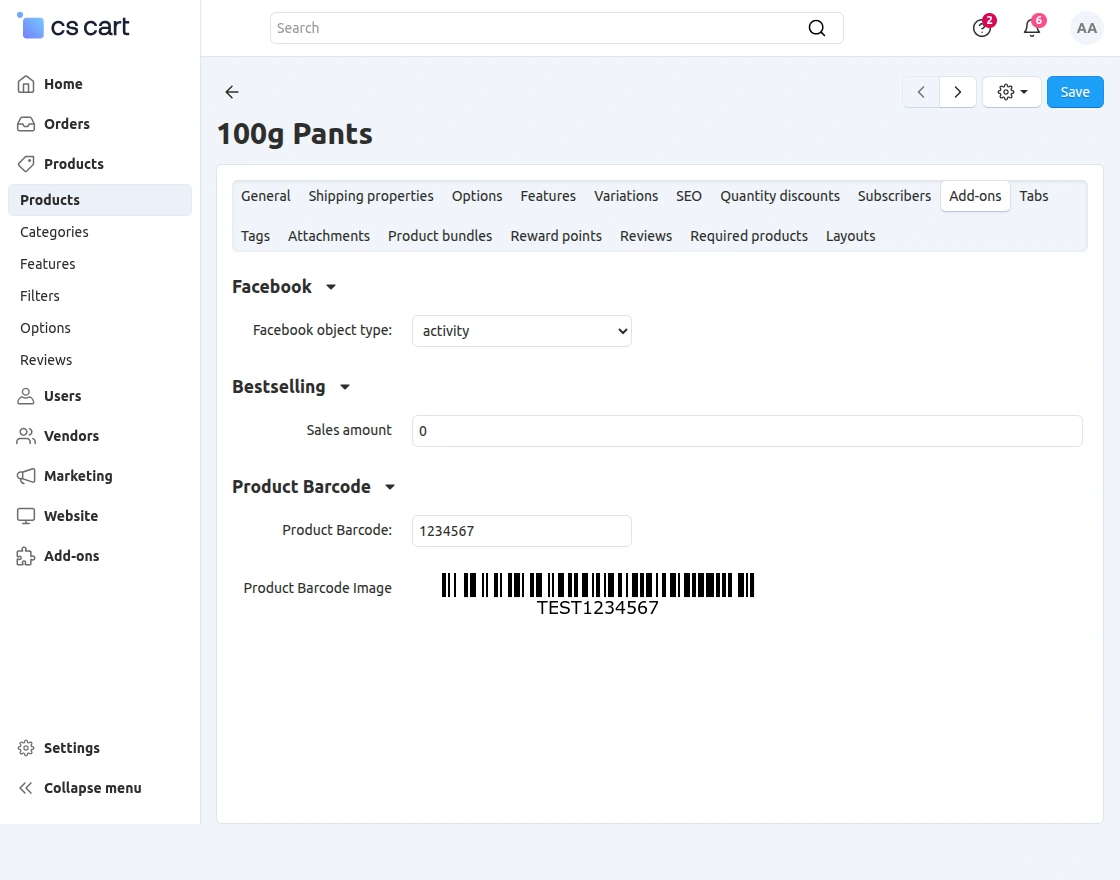The width and height of the screenshot is (1120, 880).
Task: Open Users in the sidebar
Action: tap(62, 396)
